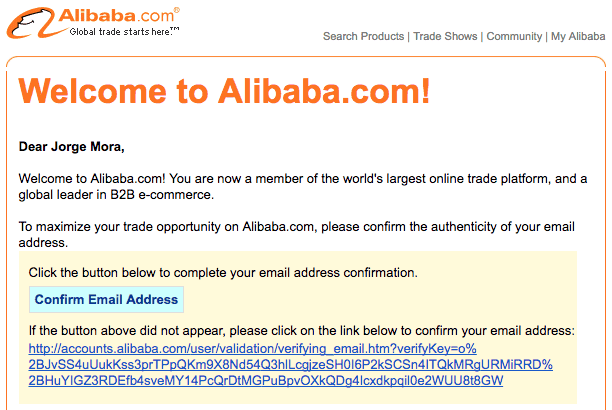Click the 'Global trade starts here' tagline
This screenshot has height=410, width=612.
(122, 32)
